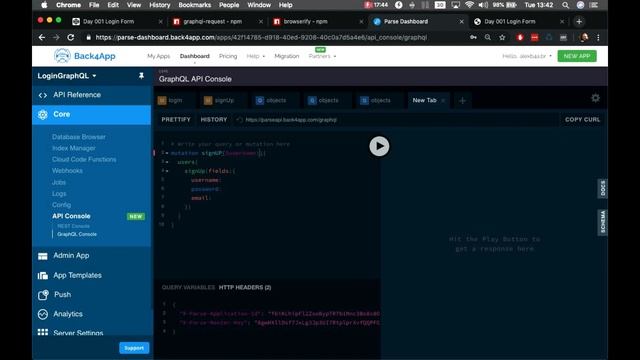The height and width of the screenshot is (360, 640).
Task: Click the password key icon in address bar
Action: [x=473, y=37]
